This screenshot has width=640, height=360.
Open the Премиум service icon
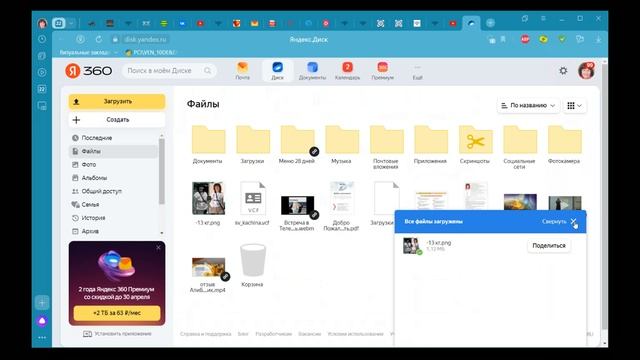(x=382, y=71)
